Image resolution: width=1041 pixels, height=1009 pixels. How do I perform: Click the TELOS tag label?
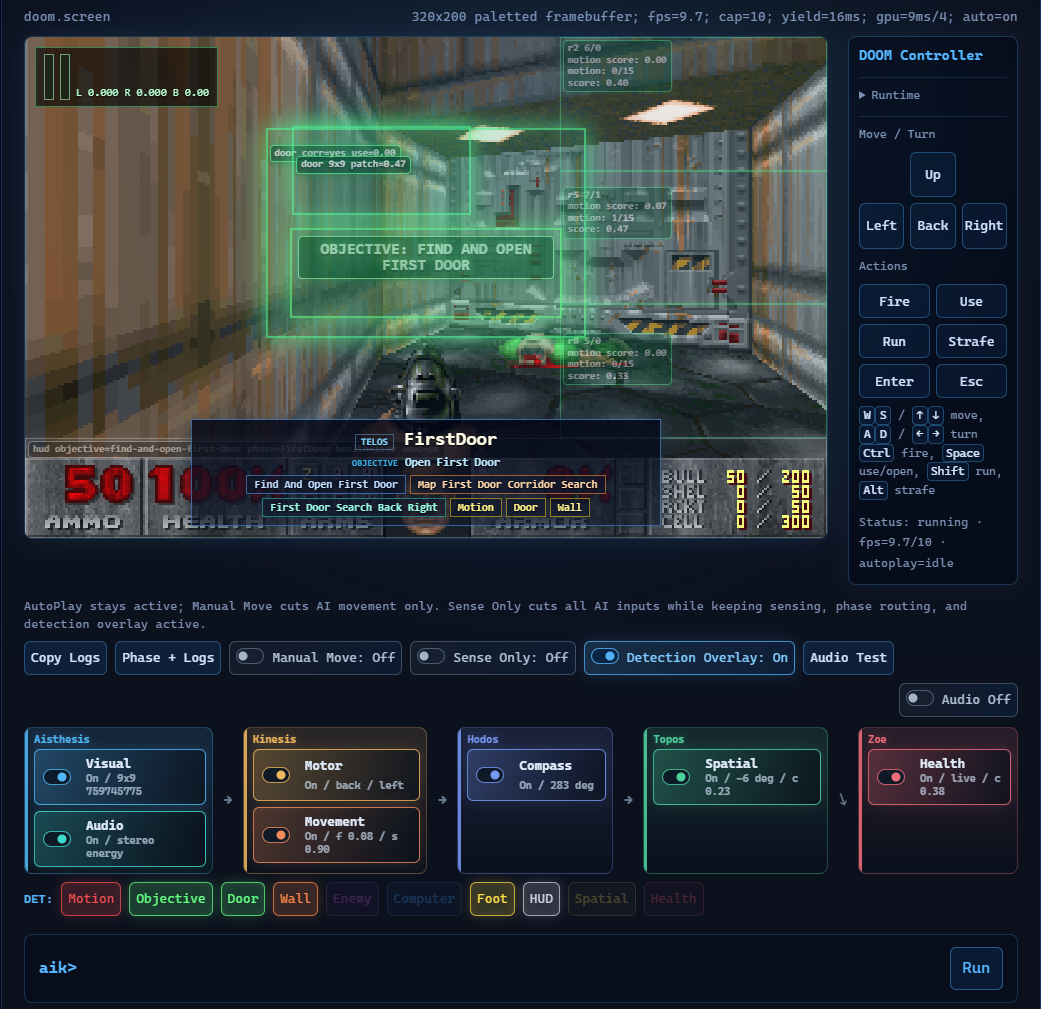[x=374, y=441]
